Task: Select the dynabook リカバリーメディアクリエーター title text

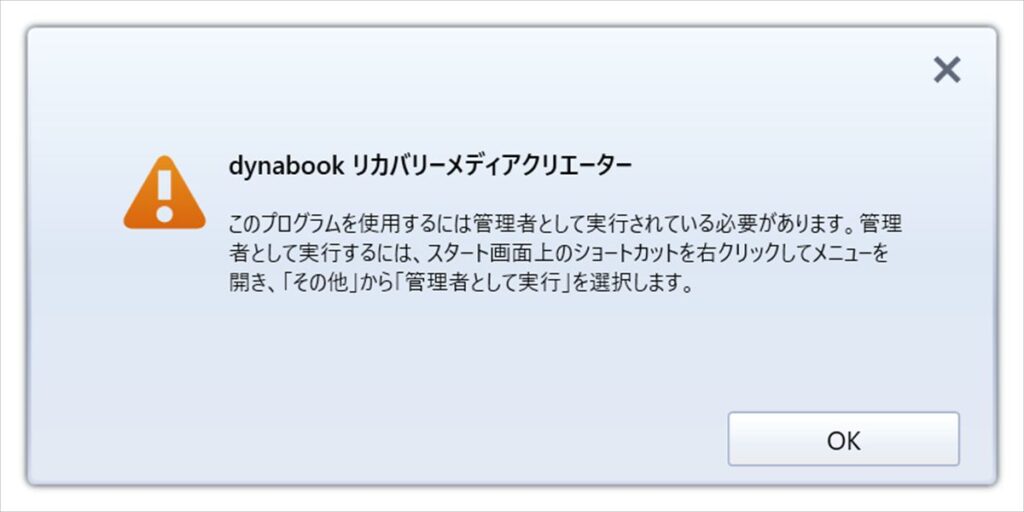Action: tap(430, 167)
